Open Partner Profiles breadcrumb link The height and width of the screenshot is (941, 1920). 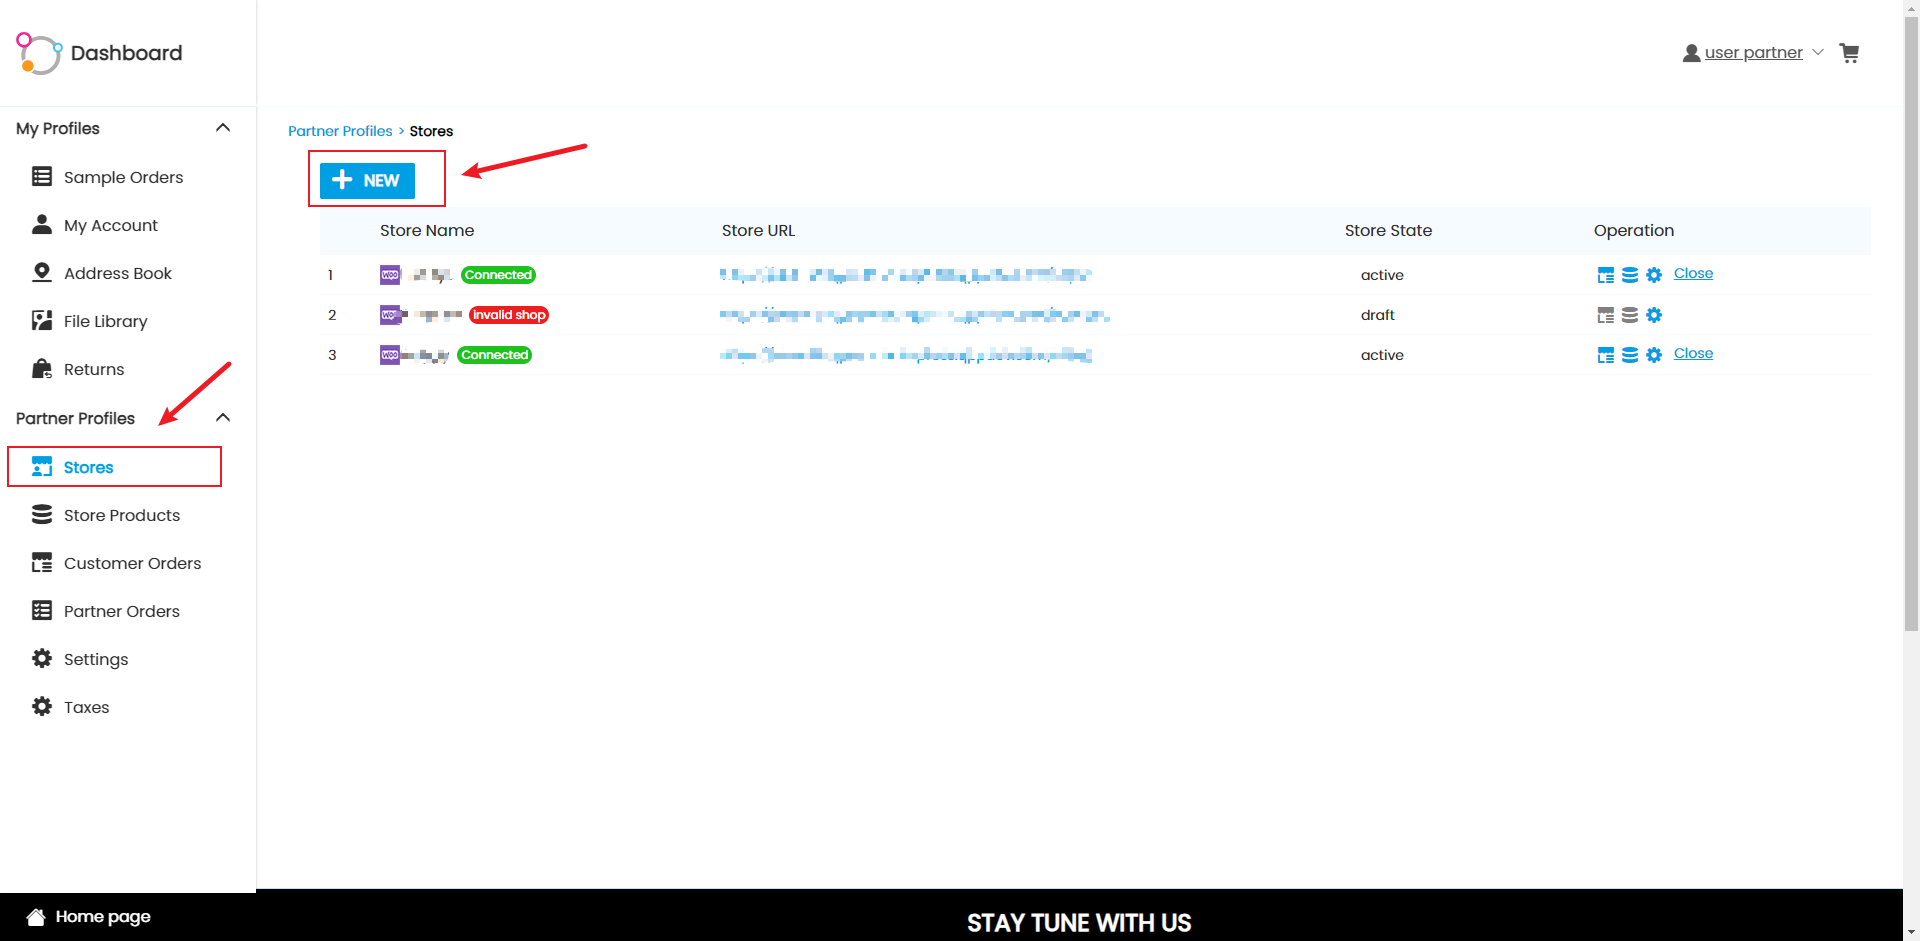tap(340, 131)
